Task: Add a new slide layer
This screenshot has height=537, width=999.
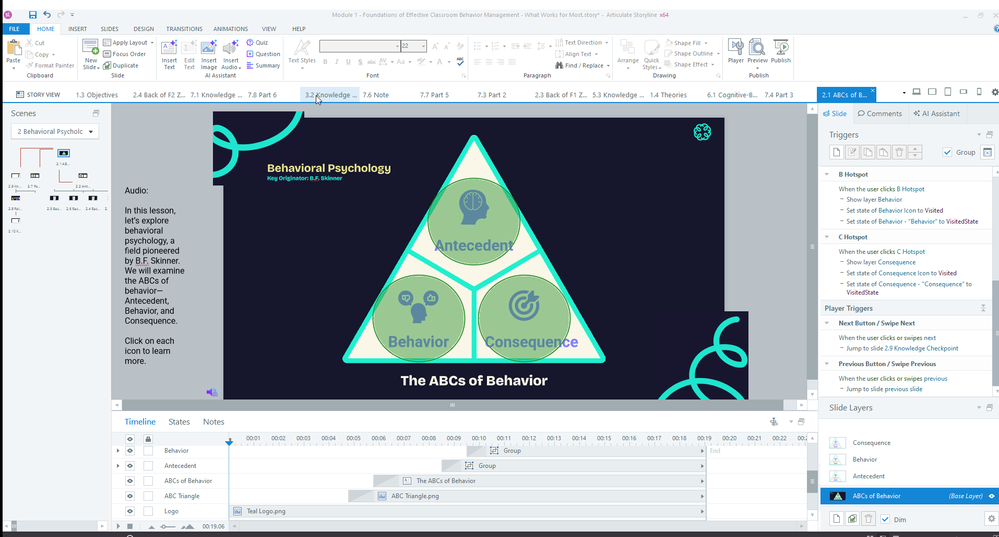Action: click(837, 519)
